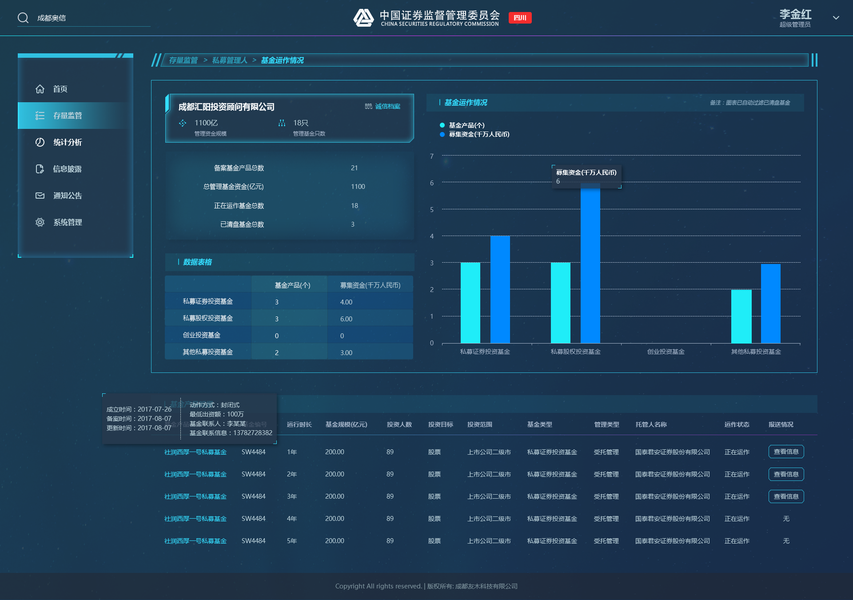Click the 6.00 cell in data table

(346, 319)
